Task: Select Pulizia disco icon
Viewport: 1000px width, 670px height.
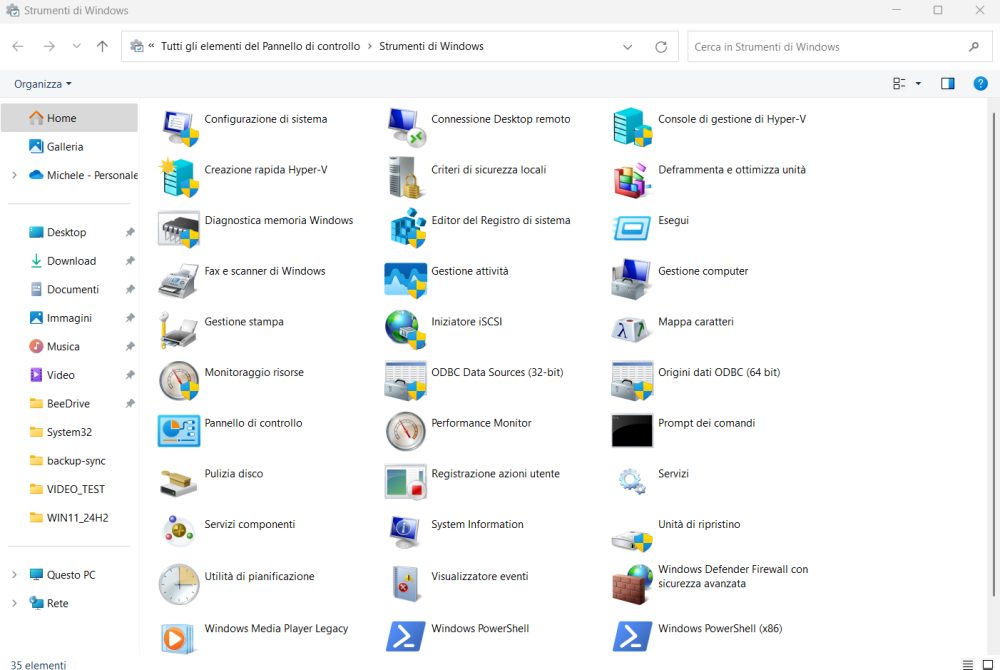Action: (x=179, y=482)
